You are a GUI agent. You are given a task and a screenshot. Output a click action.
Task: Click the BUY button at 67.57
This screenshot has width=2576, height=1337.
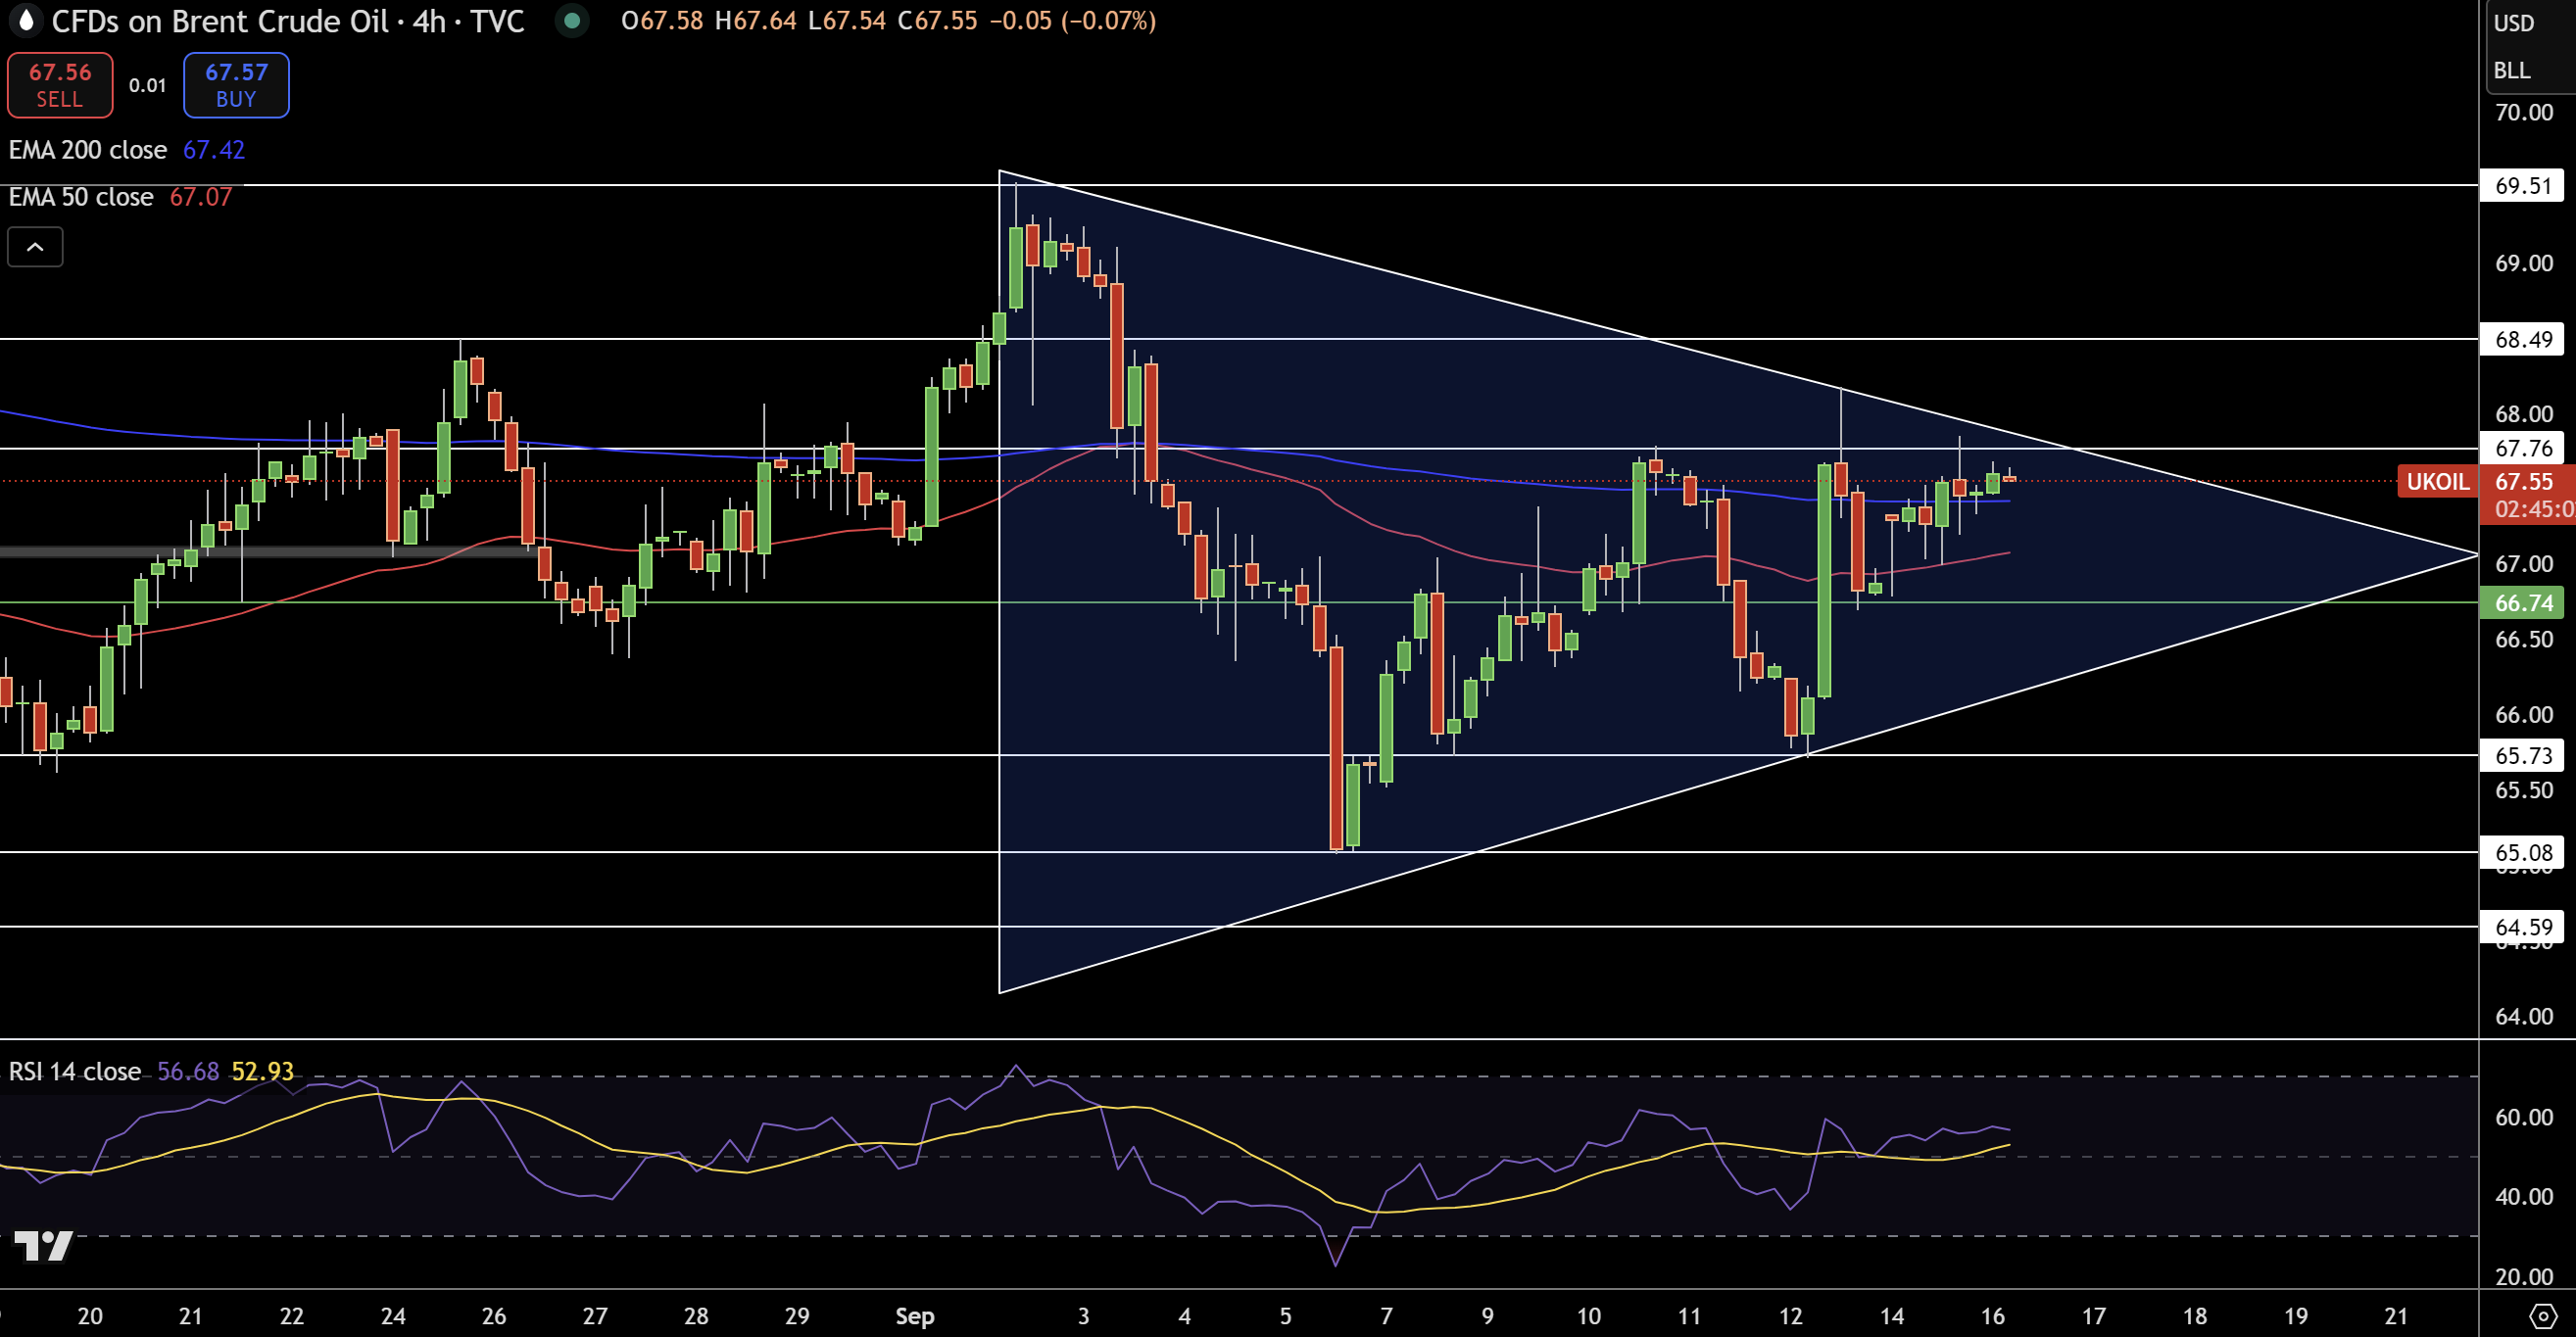235,84
